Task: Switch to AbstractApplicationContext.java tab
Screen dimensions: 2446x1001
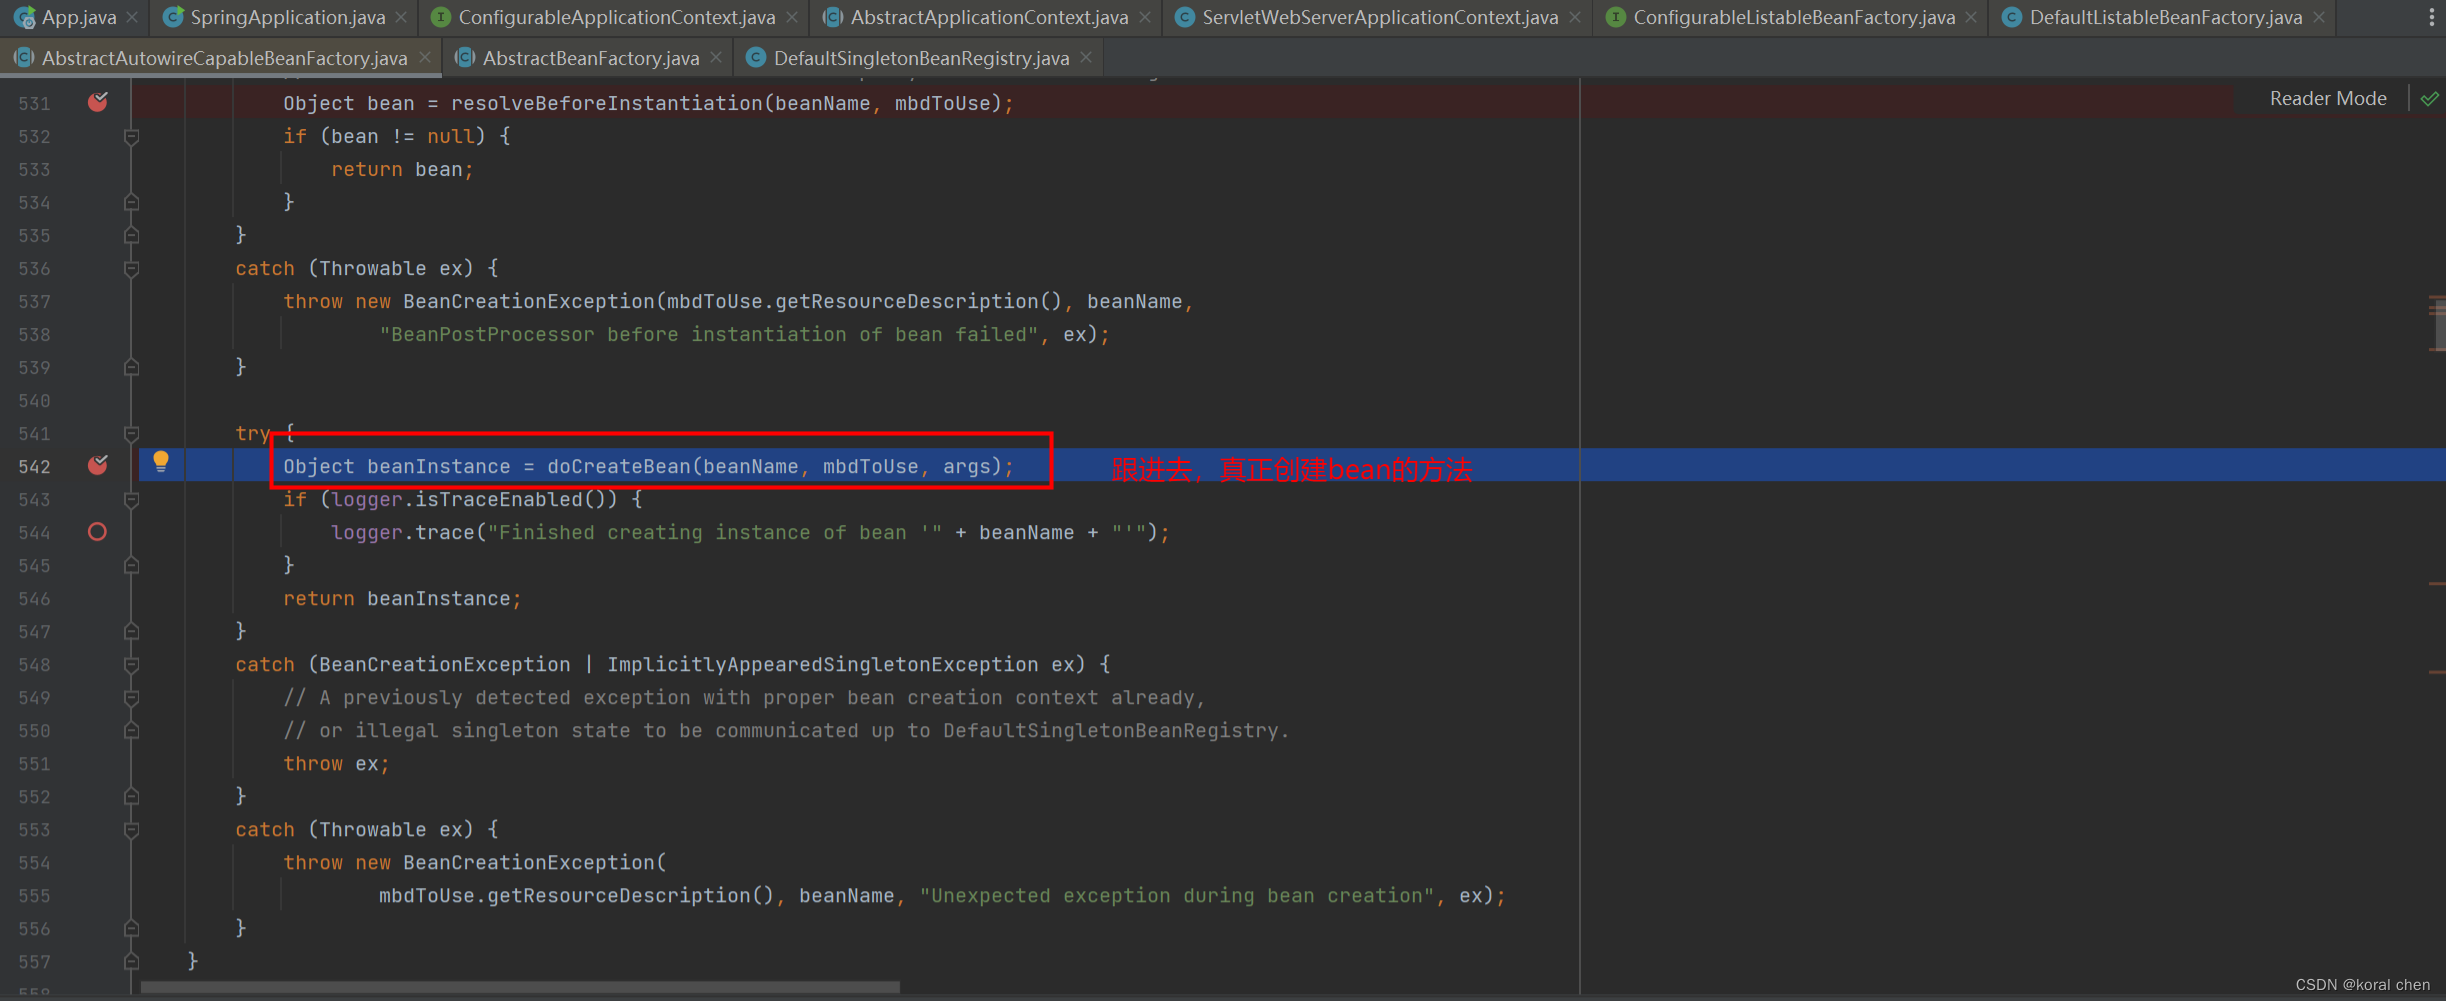Action: (x=989, y=17)
